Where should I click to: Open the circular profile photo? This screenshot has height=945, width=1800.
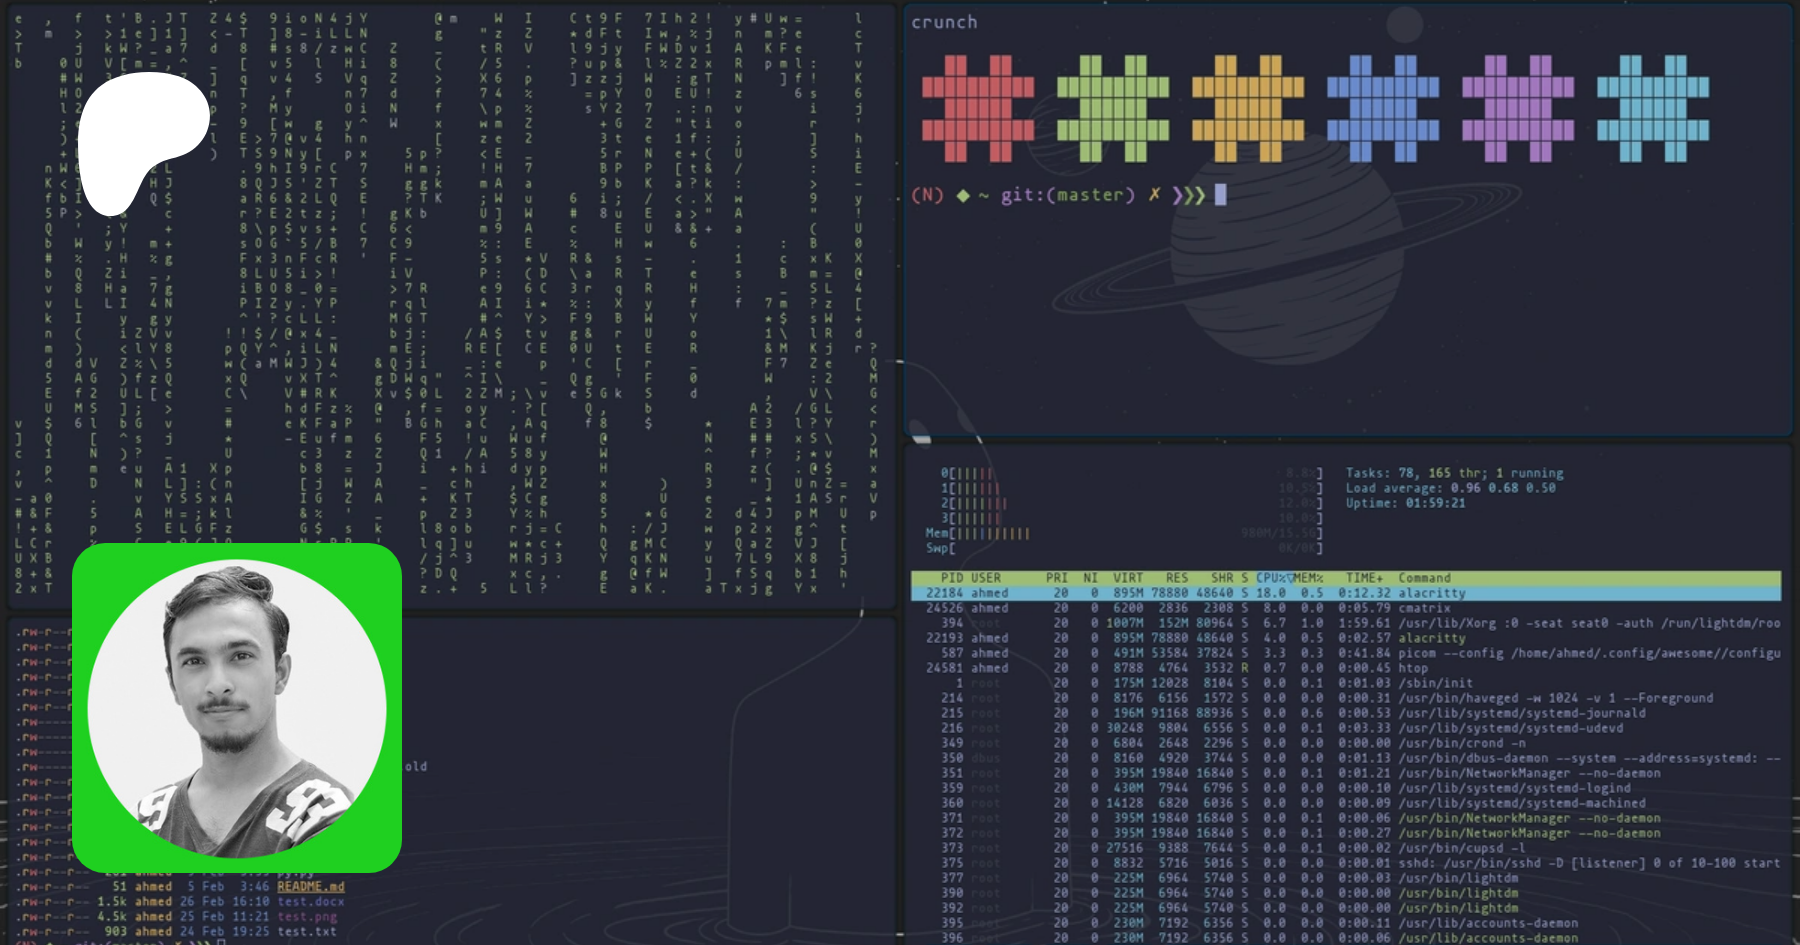237,708
